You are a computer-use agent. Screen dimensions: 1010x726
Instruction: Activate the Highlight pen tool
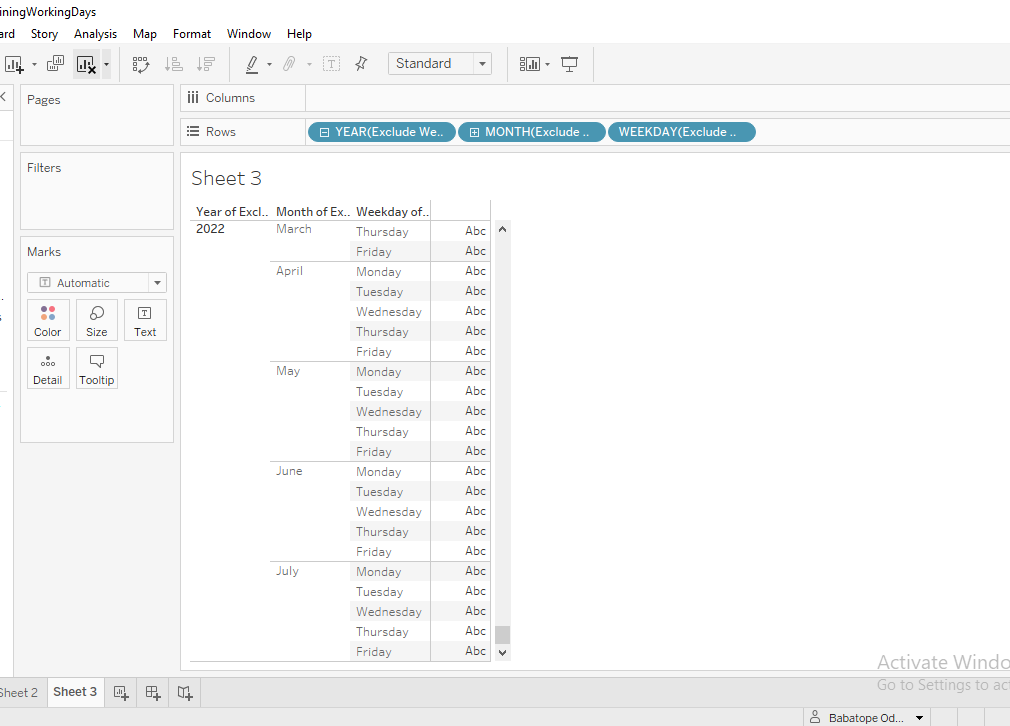[x=251, y=63]
